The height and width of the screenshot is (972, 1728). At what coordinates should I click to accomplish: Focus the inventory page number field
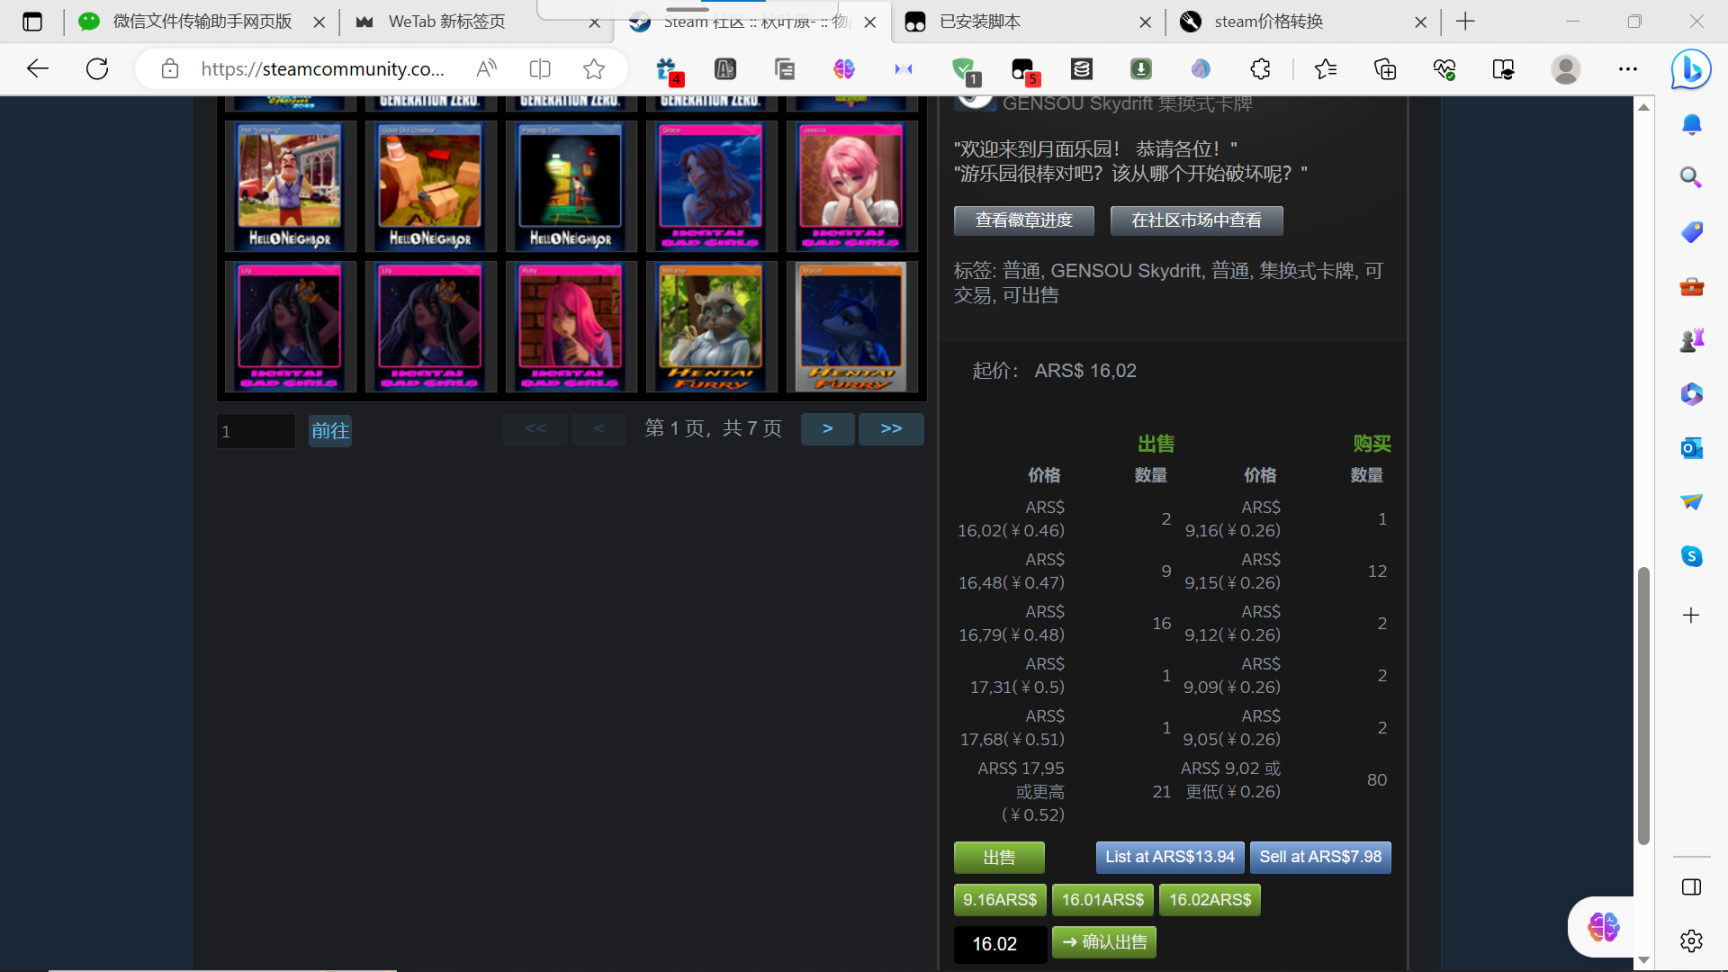pyautogui.click(x=256, y=431)
